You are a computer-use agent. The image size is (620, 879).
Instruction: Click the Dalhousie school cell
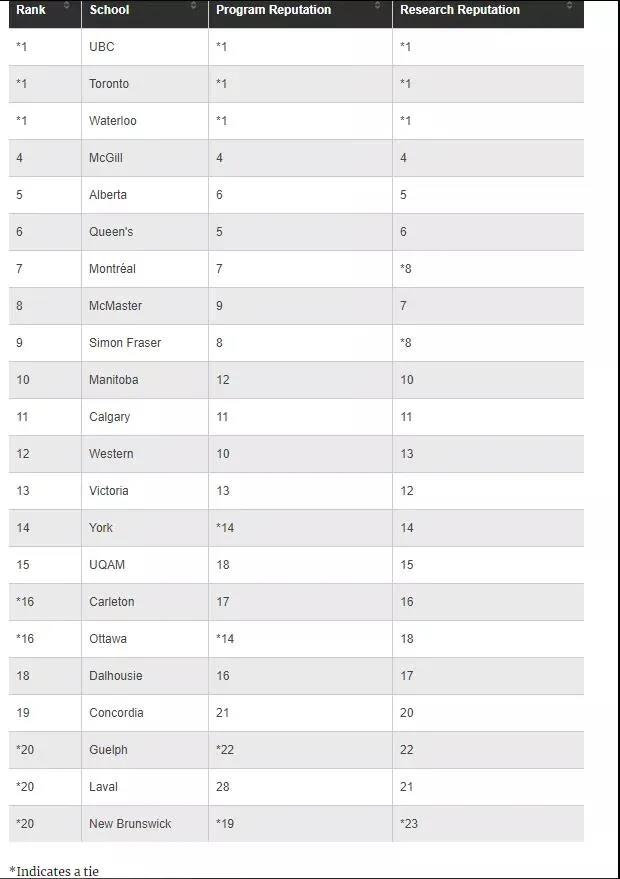click(116, 676)
